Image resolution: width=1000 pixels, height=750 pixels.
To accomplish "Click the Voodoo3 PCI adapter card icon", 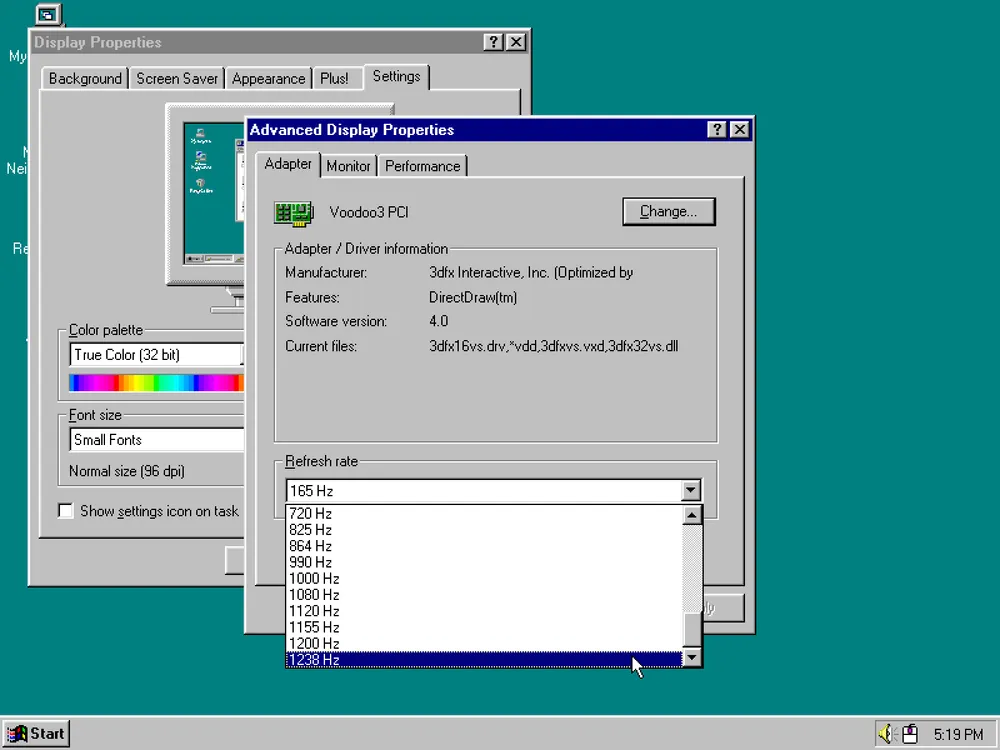I will (x=293, y=212).
